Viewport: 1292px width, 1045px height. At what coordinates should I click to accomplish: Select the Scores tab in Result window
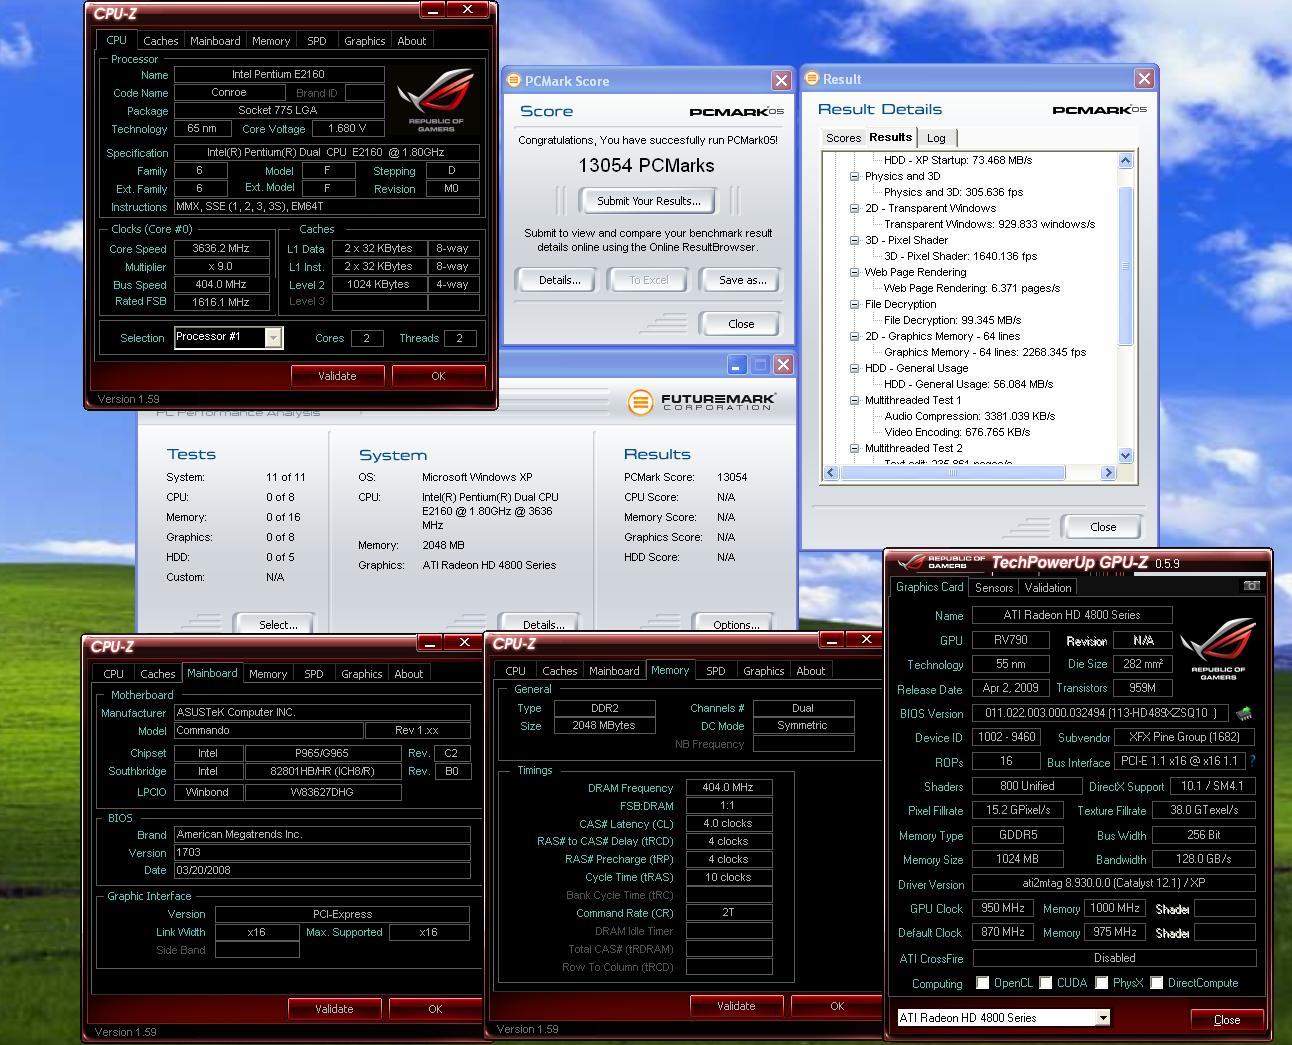click(x=843, y=138)
